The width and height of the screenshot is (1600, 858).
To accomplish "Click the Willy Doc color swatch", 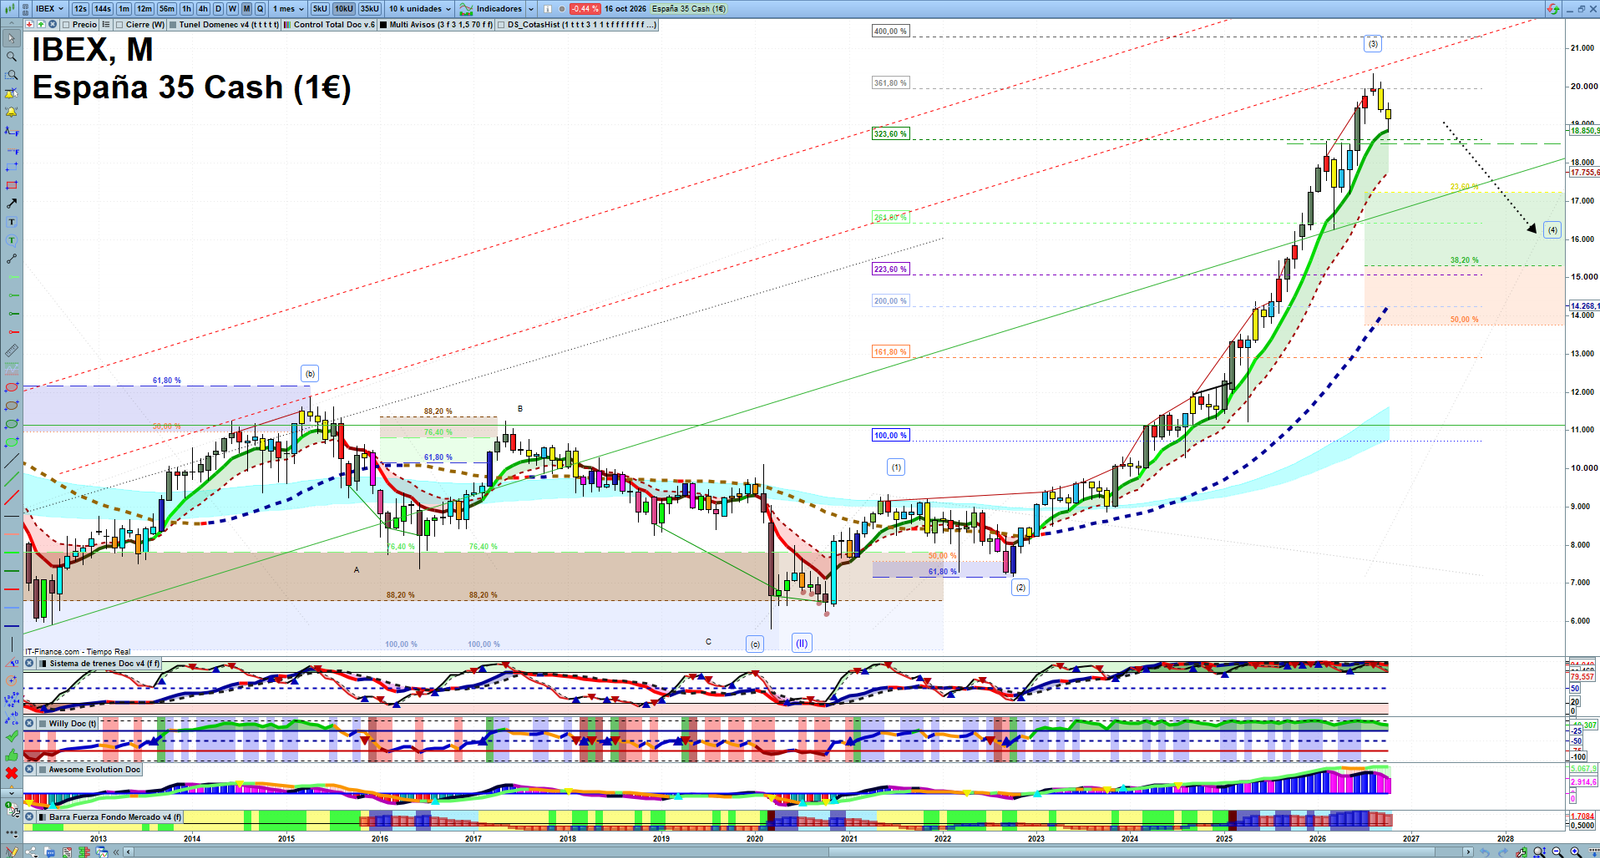I will (42, 723).
